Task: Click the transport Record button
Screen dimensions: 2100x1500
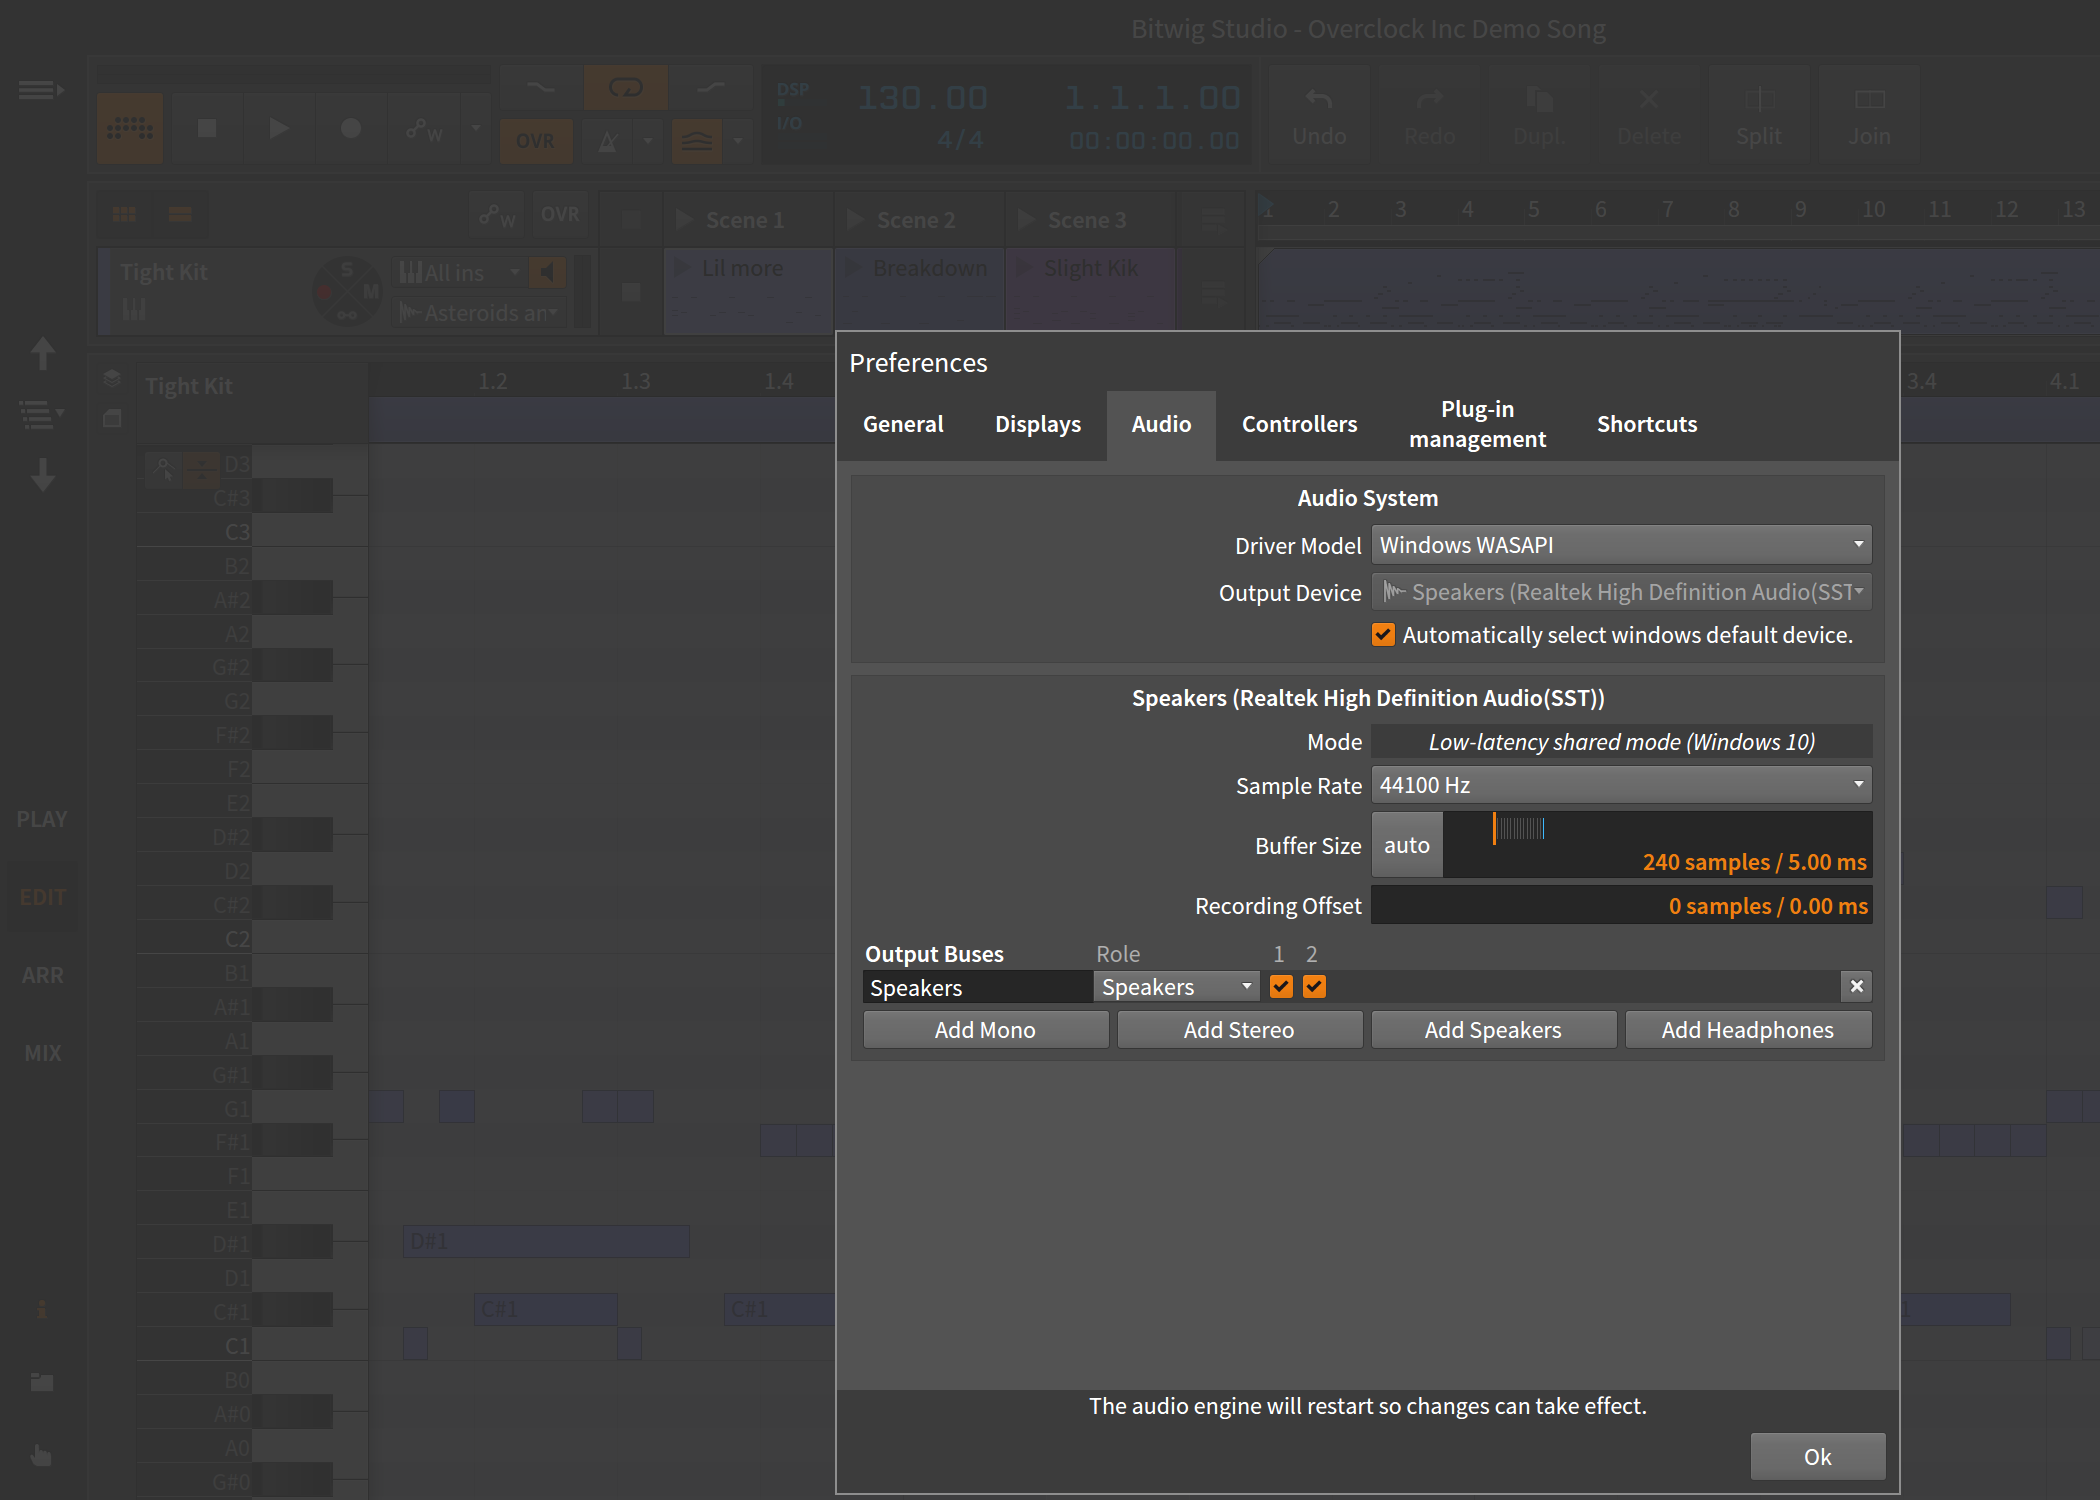Action: (351, 128)
